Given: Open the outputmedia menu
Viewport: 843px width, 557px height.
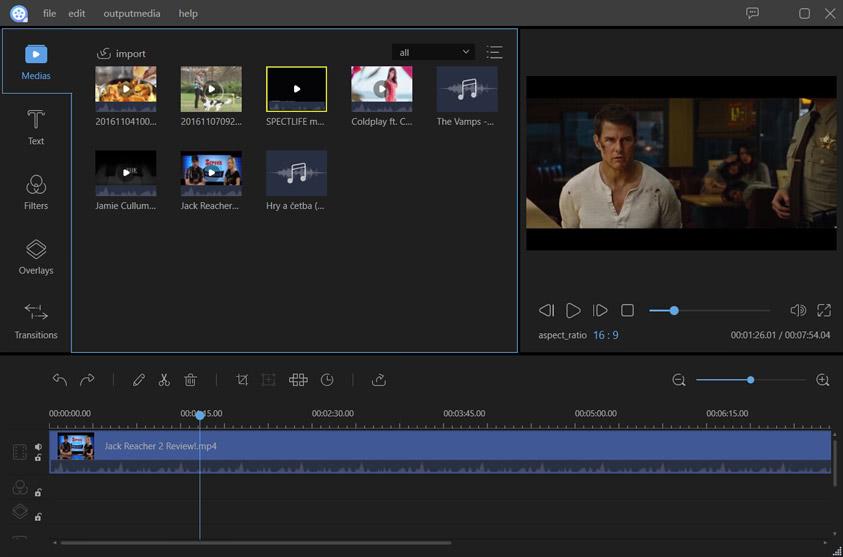Looking at the screenshot, I should pos(130,13).
